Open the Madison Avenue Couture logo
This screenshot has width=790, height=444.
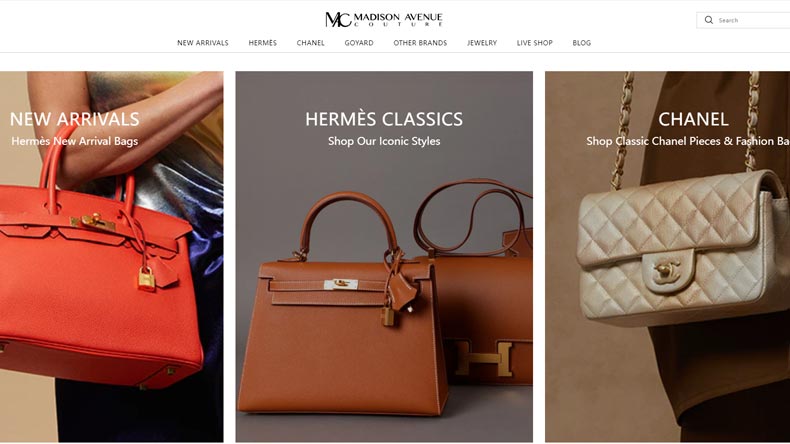[384, 19]
